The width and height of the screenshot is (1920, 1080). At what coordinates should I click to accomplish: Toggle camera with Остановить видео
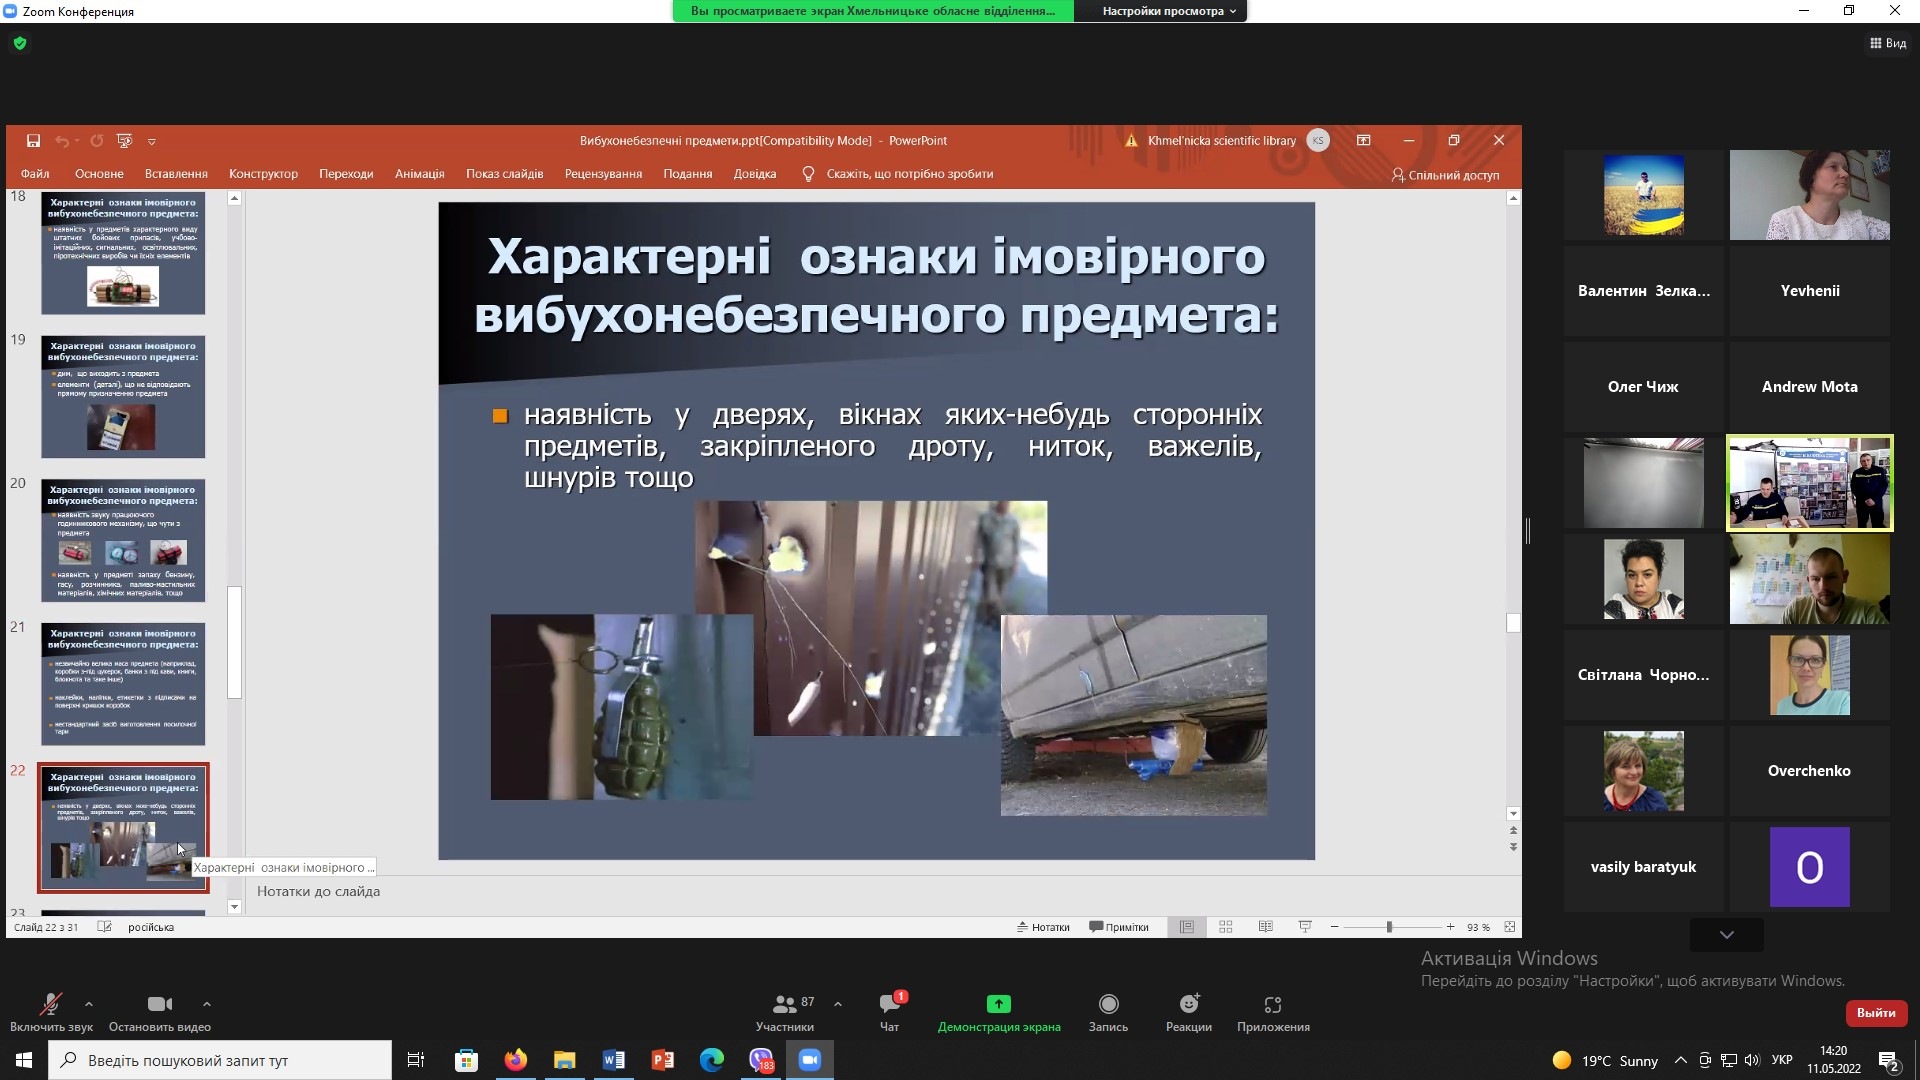pos(159,1005)
